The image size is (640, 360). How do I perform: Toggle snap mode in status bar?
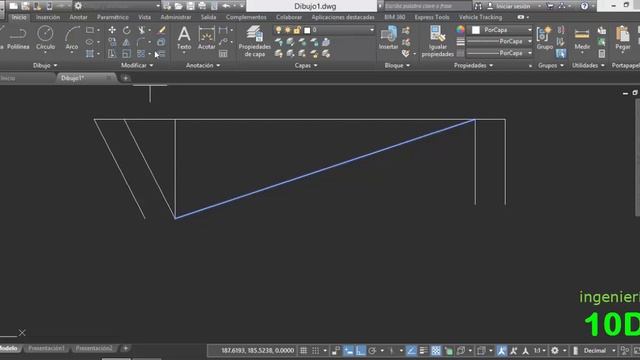click(x=316, y=351)
